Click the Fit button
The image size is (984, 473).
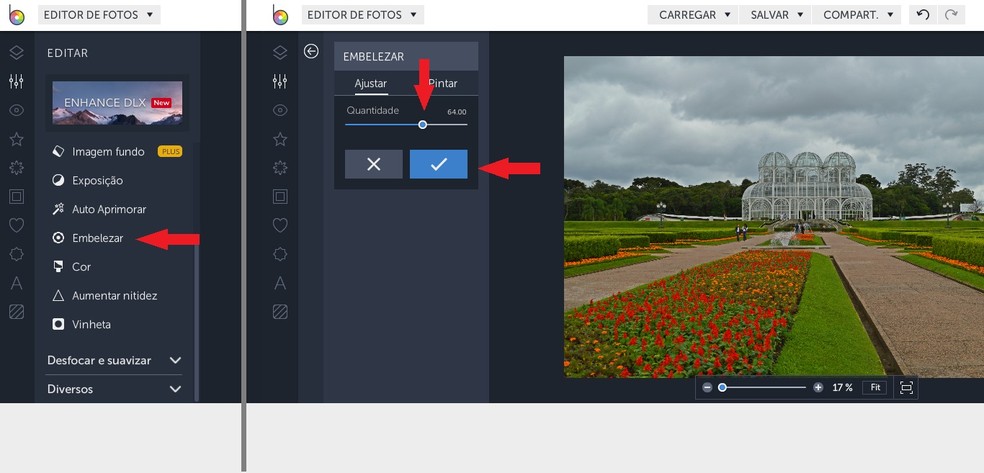coord(875,388)
